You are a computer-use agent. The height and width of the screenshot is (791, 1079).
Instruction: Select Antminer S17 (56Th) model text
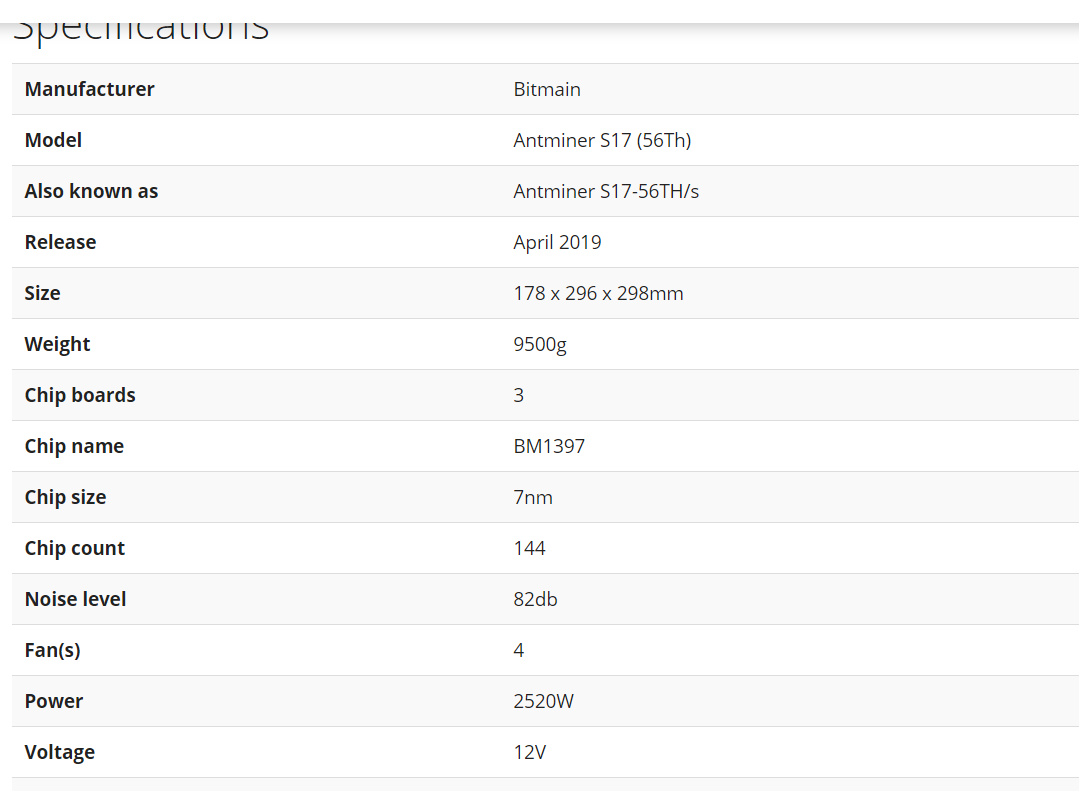click(x=602, y=140)
